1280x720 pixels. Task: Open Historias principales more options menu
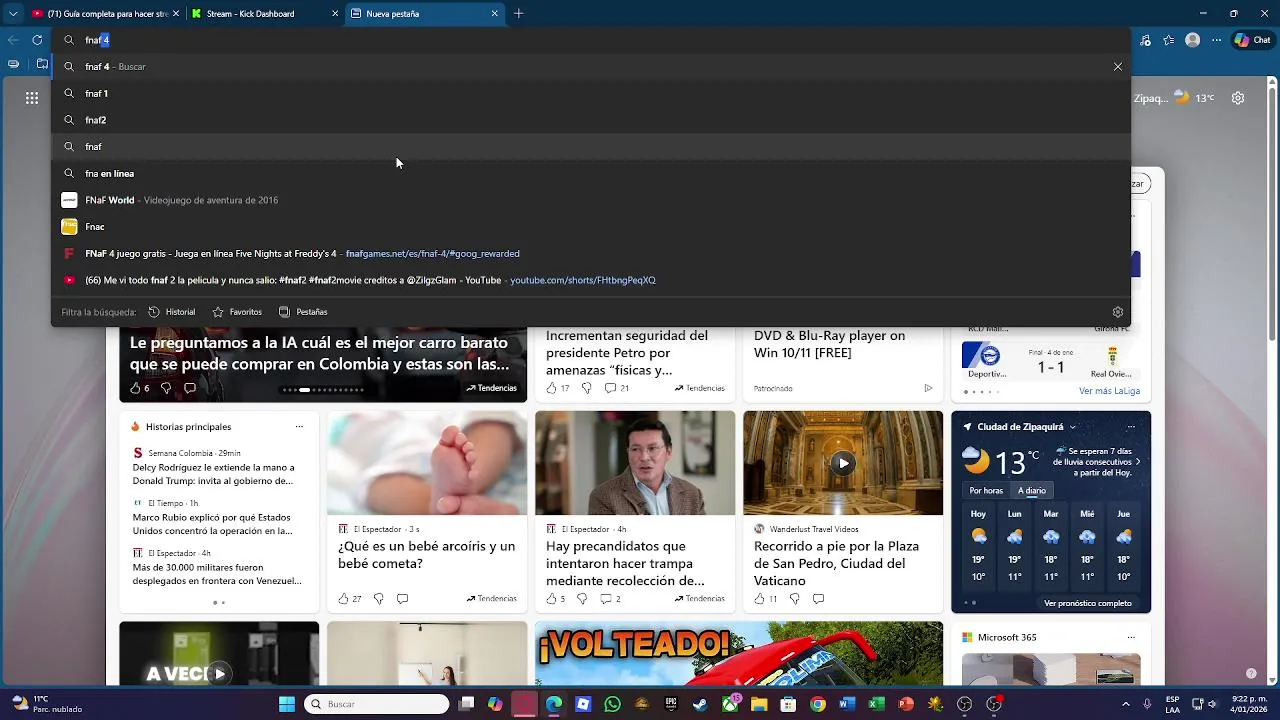(x=299, y=427)
